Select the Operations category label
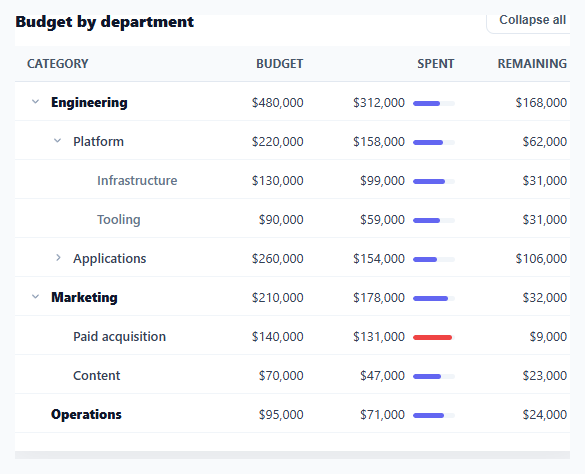 pos(86,415)
